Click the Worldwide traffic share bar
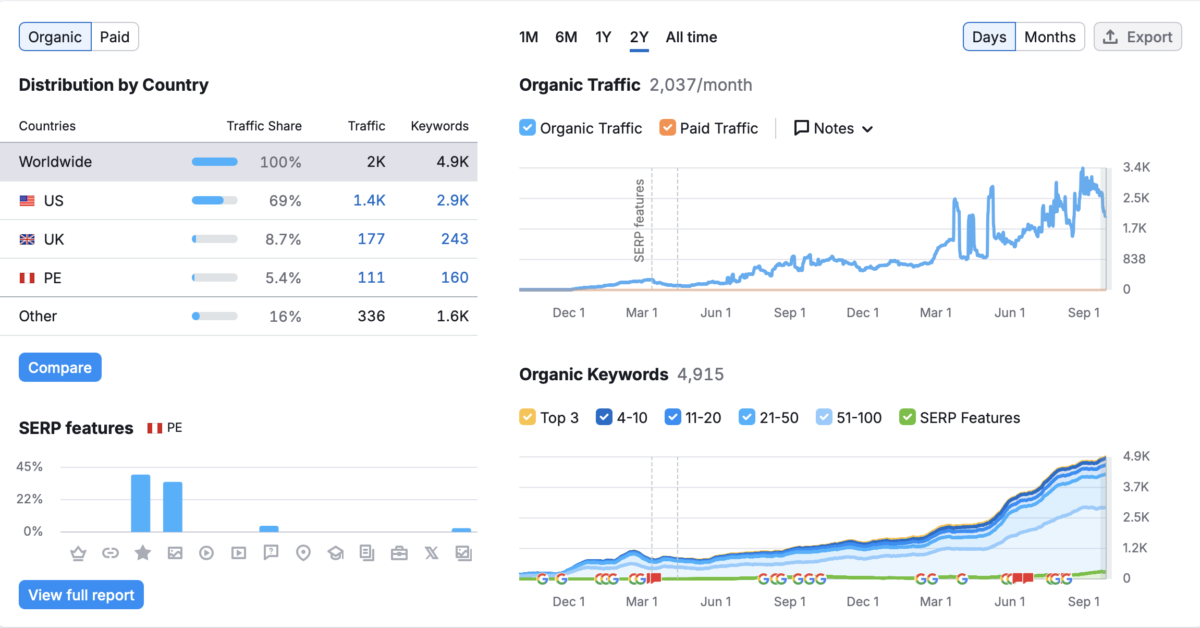Viewport: 1200px width, 628px height. click(x=215, y=162)
